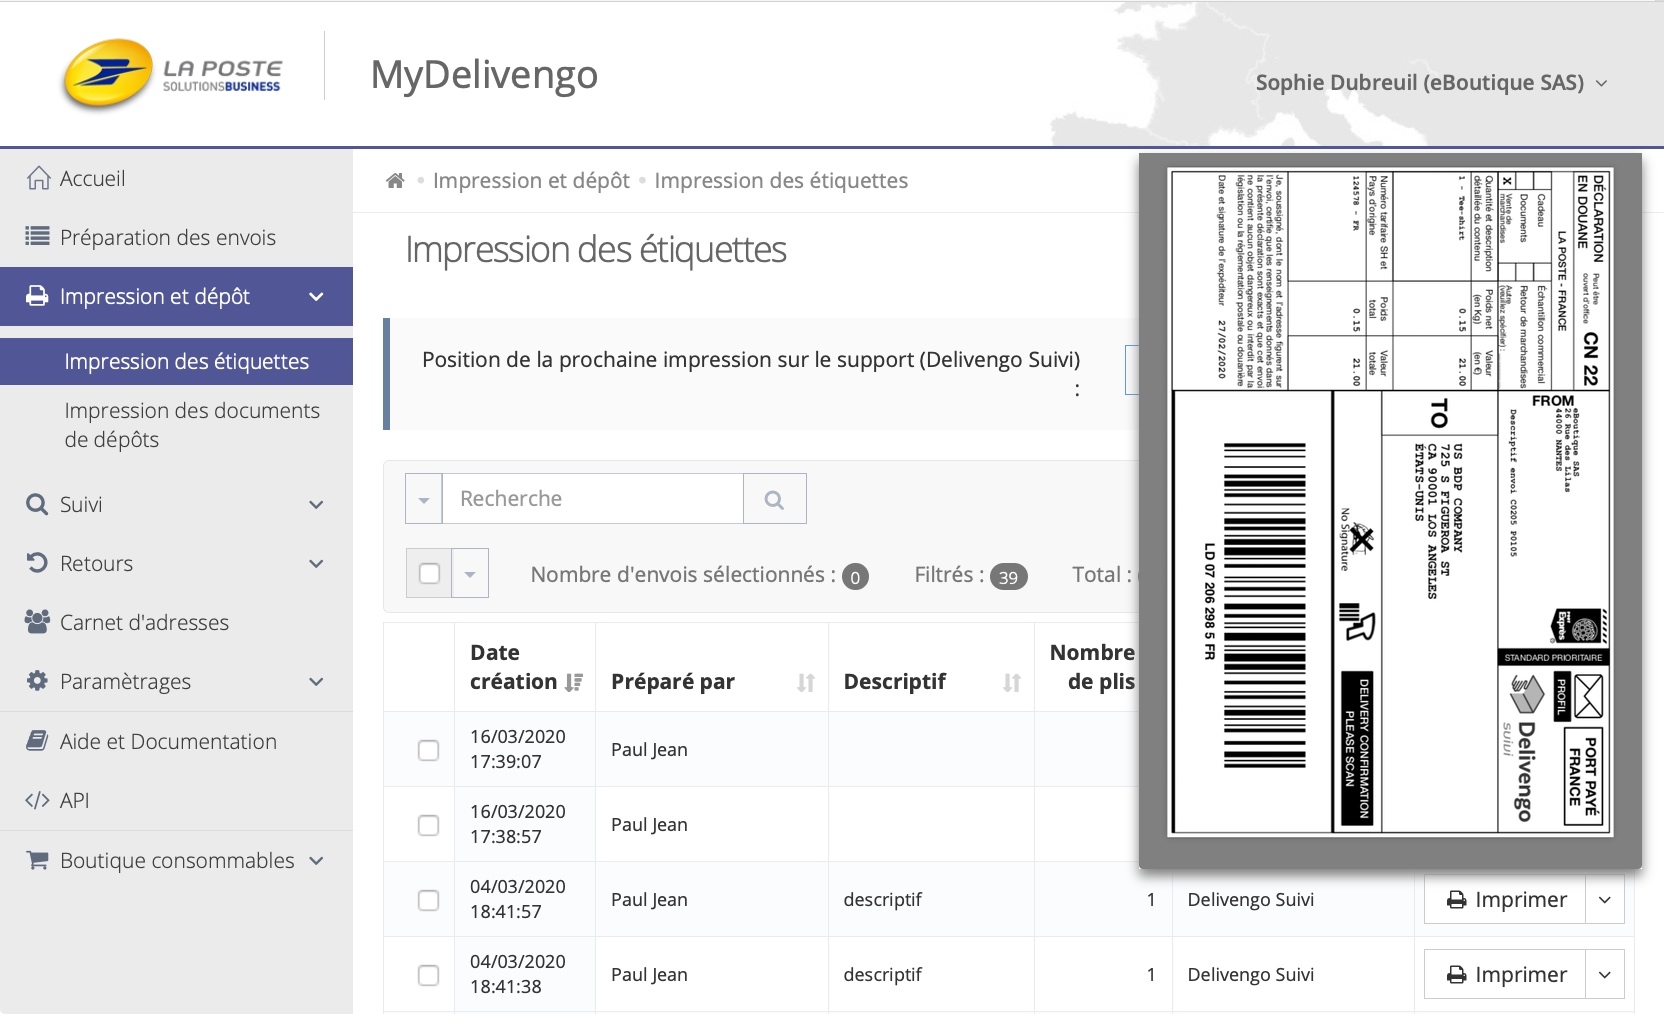Click the Carnet d'adresses people icon
This screenshot has height=1014, width=1664.
click(x=37, y=622)
